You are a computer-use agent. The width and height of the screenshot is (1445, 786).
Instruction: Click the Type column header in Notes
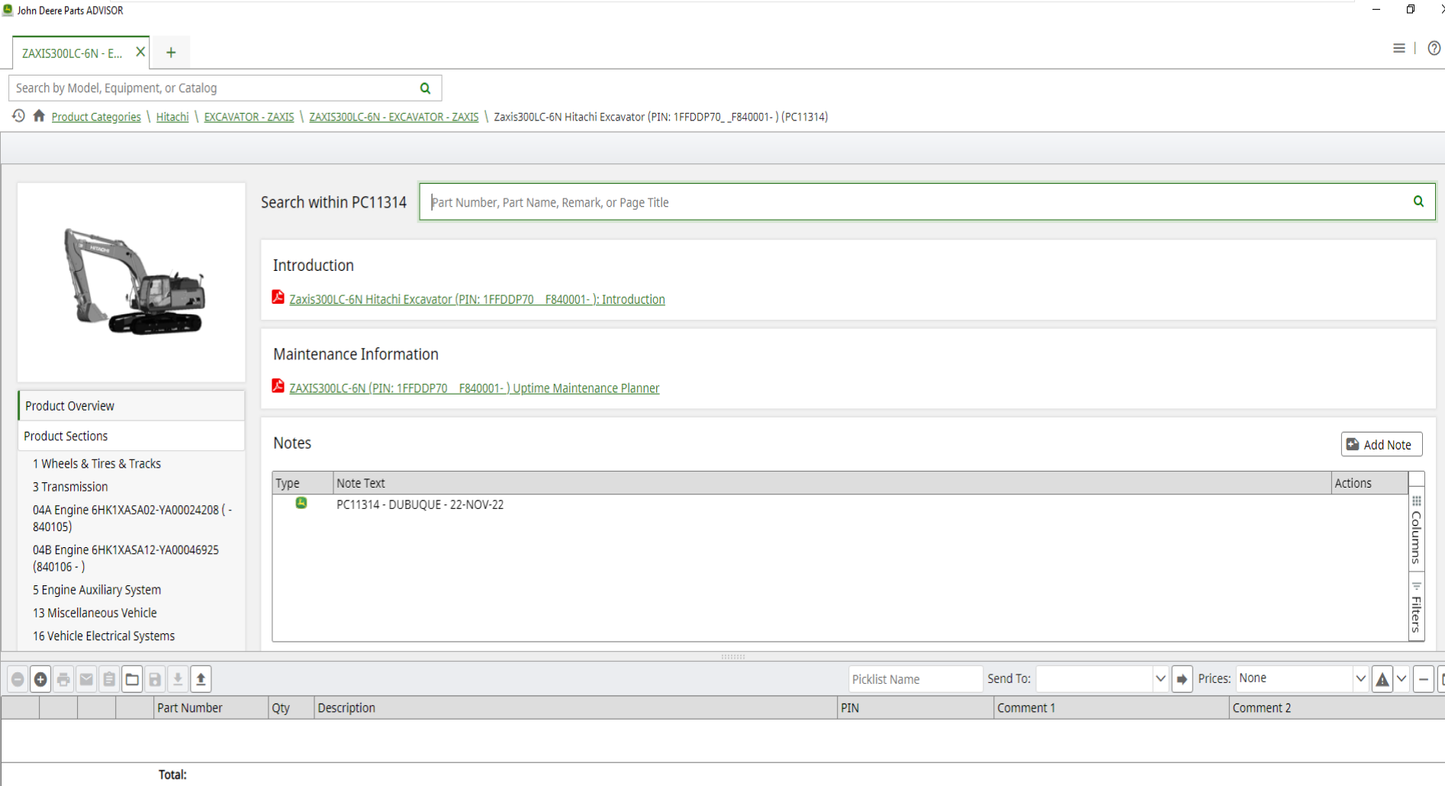(x=302, y=483)
